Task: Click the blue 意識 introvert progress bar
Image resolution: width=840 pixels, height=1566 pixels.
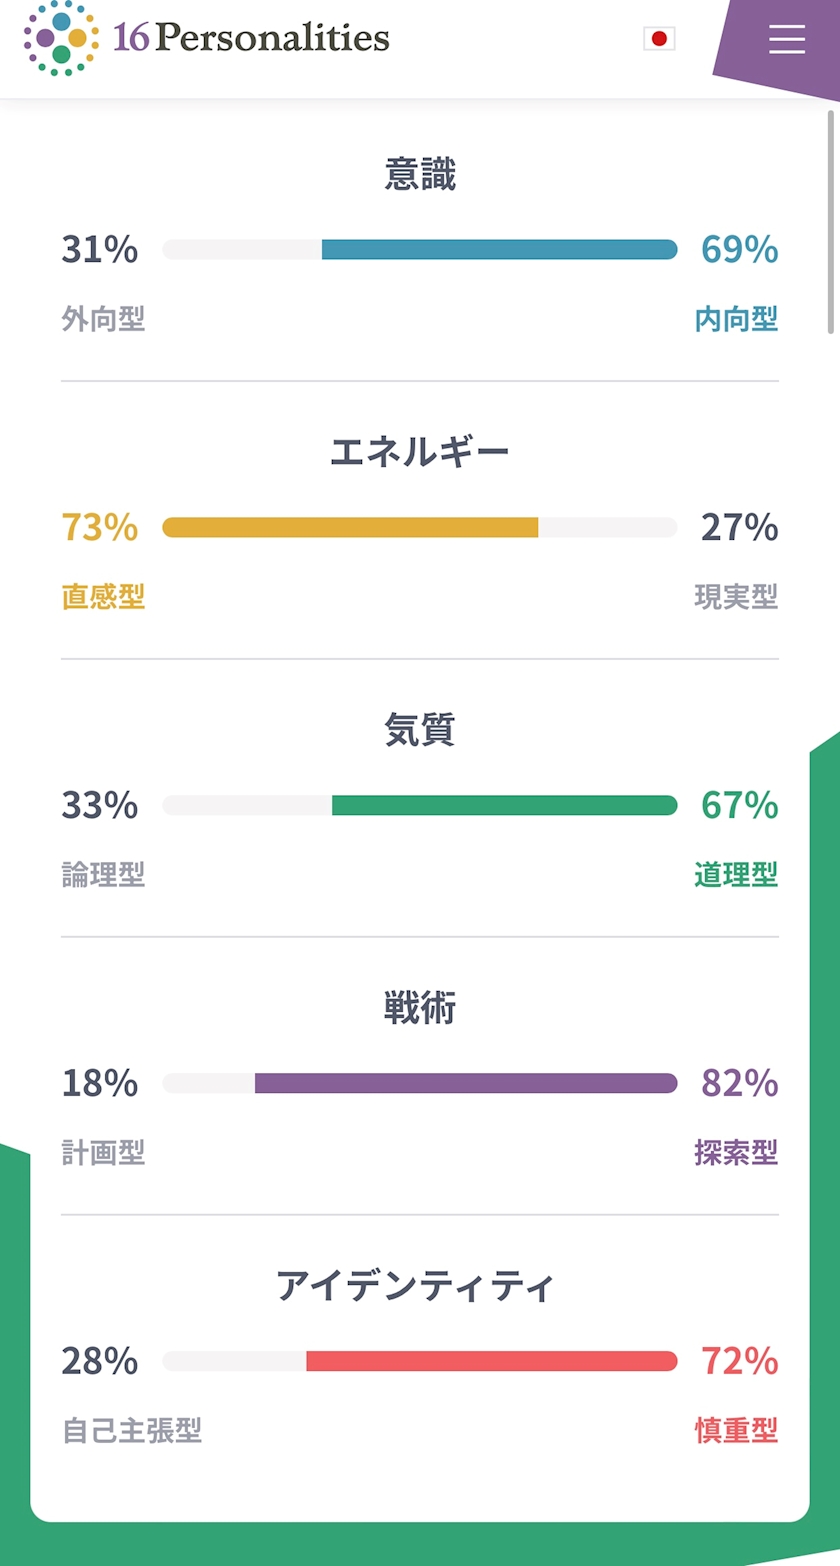Action: [x=499, y=249]
